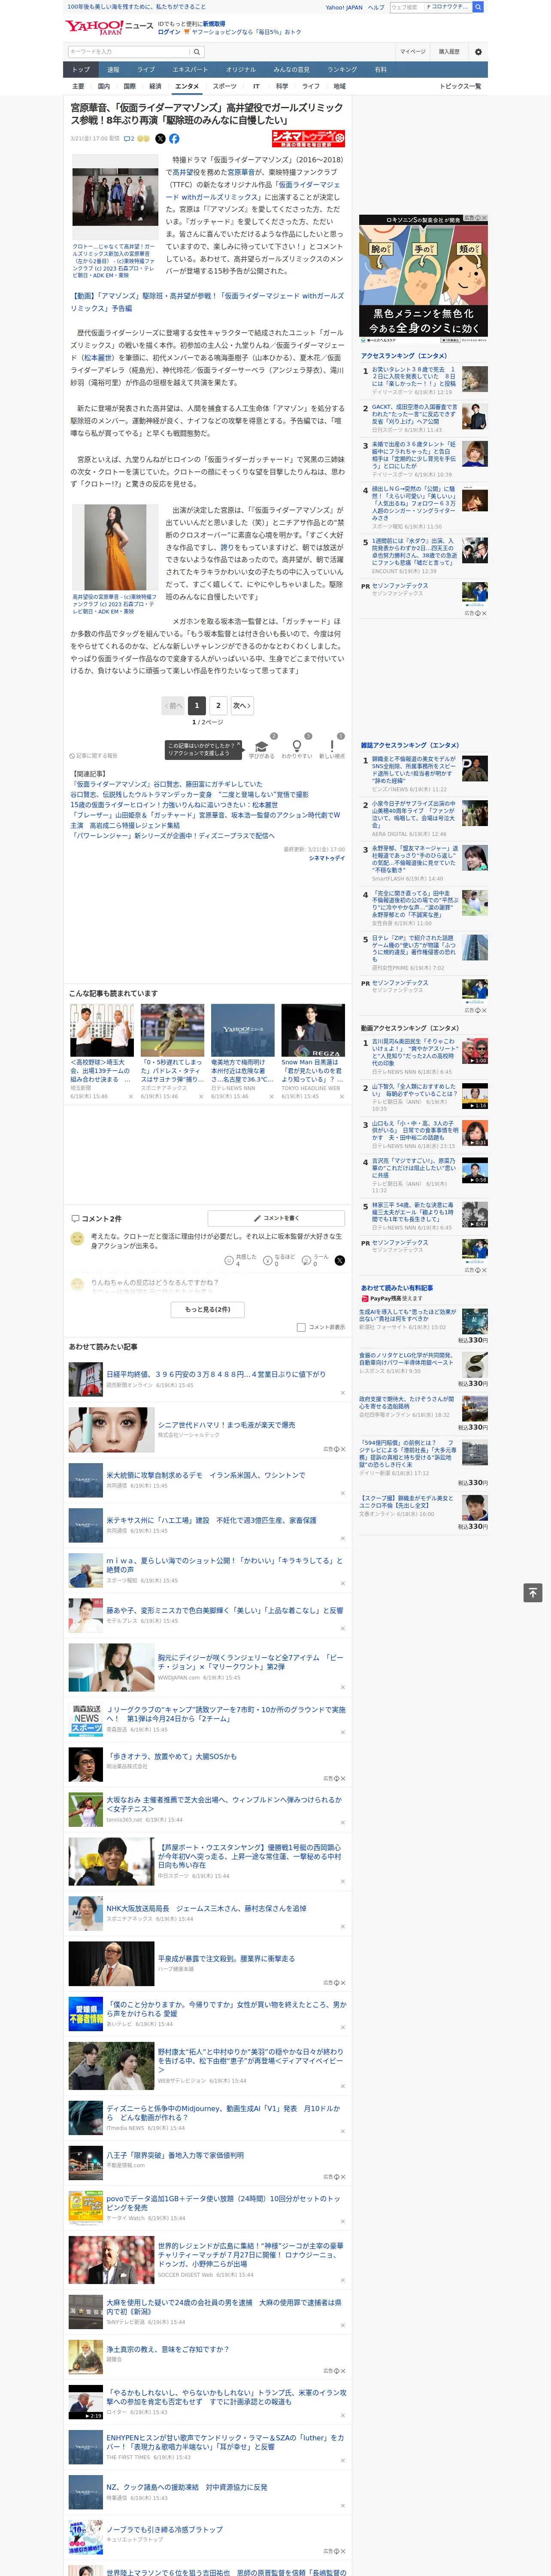Open the 速報 tab
This screenshot has width=551, height=2576.
point(113,70)
